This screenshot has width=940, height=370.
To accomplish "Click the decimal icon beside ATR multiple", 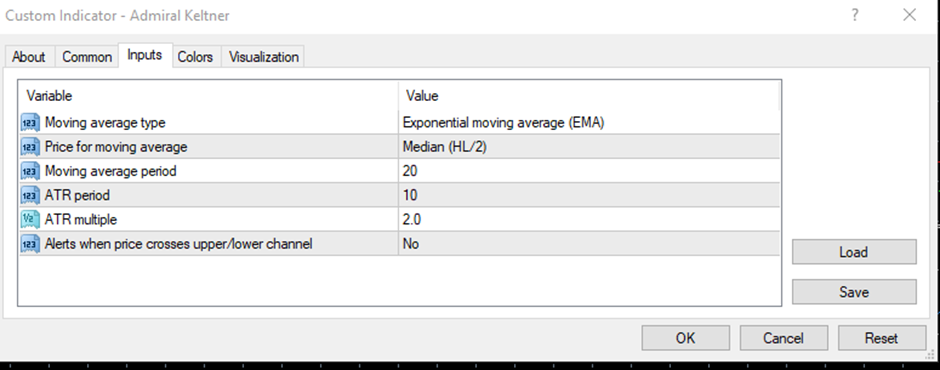I will coord(30,220).
